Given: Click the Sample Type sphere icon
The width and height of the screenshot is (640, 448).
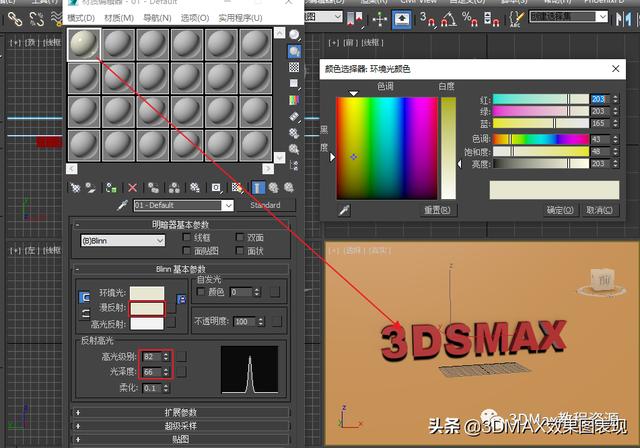Looking at the screenshot, I should [295, 35].
